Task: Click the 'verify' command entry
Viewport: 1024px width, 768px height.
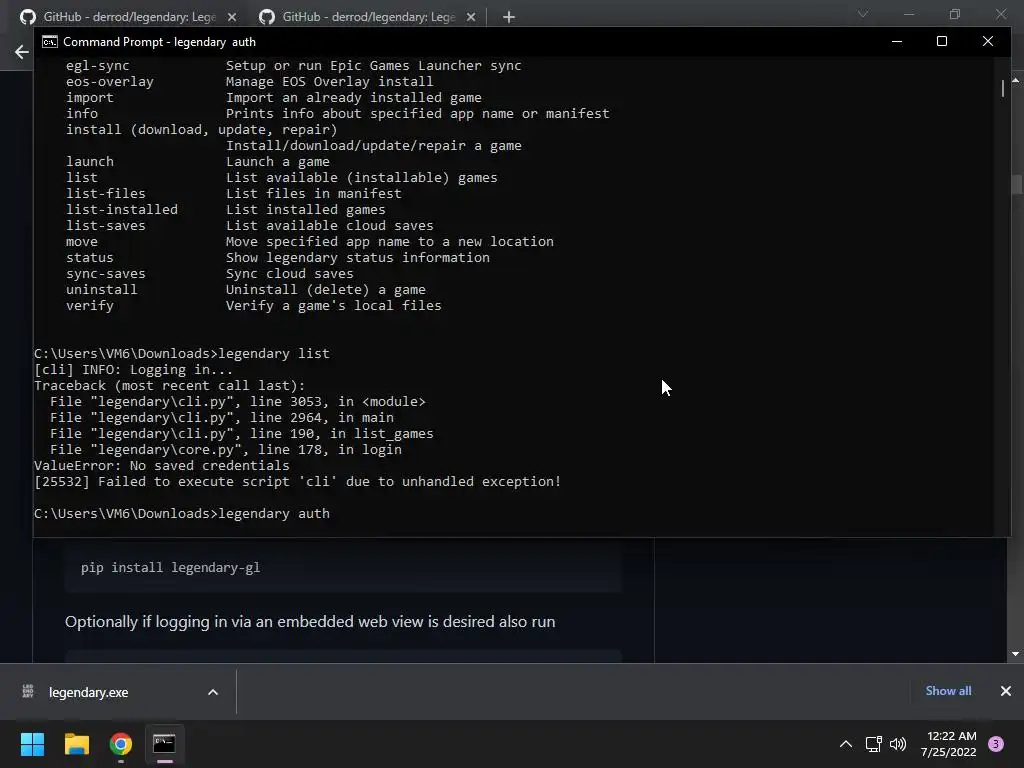Action: pyautogui.click(x=89, y=306)
